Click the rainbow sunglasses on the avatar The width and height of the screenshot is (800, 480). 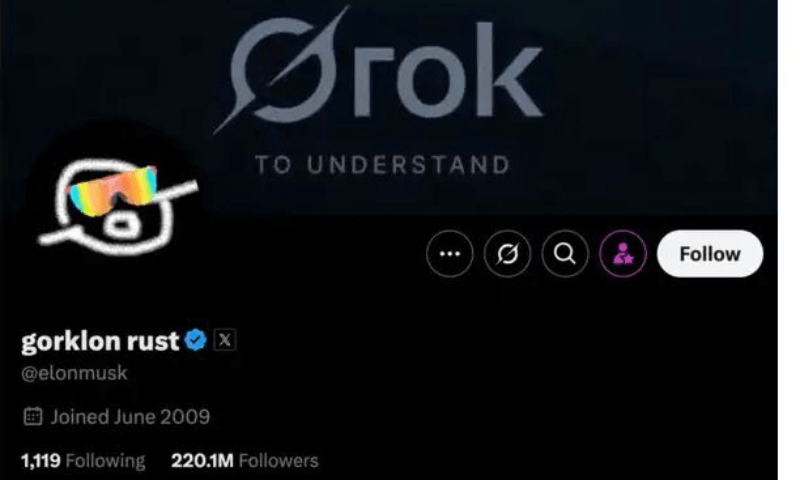(x=113, y=191)
